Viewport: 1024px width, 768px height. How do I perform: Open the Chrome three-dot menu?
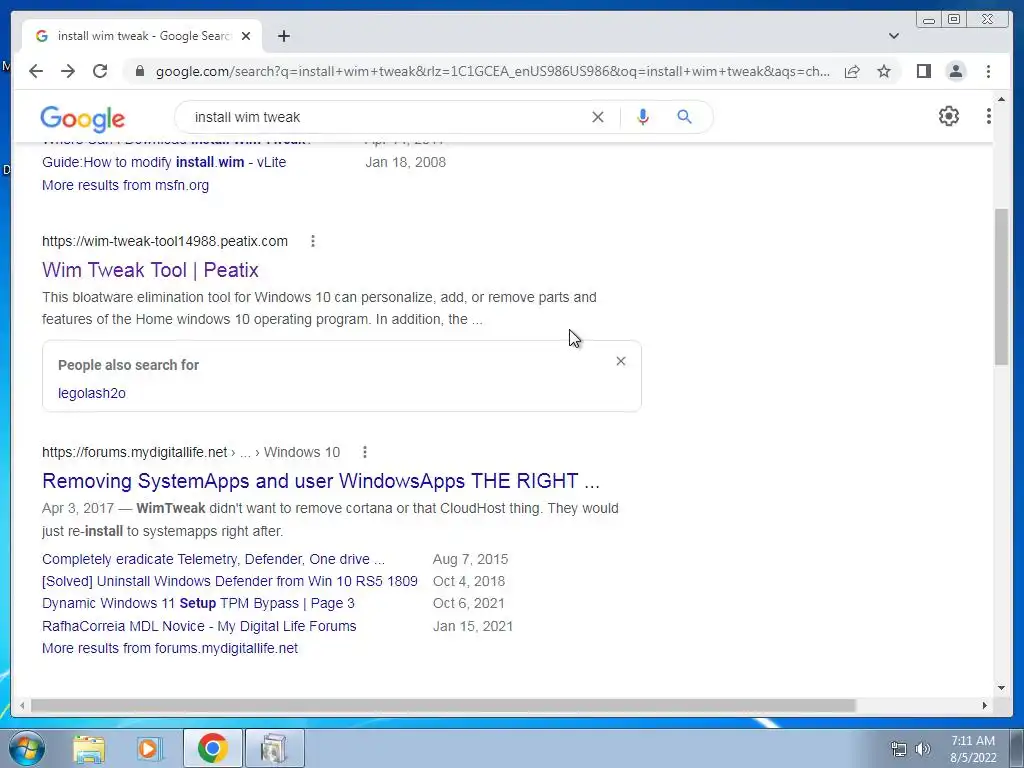click(988, 71)
